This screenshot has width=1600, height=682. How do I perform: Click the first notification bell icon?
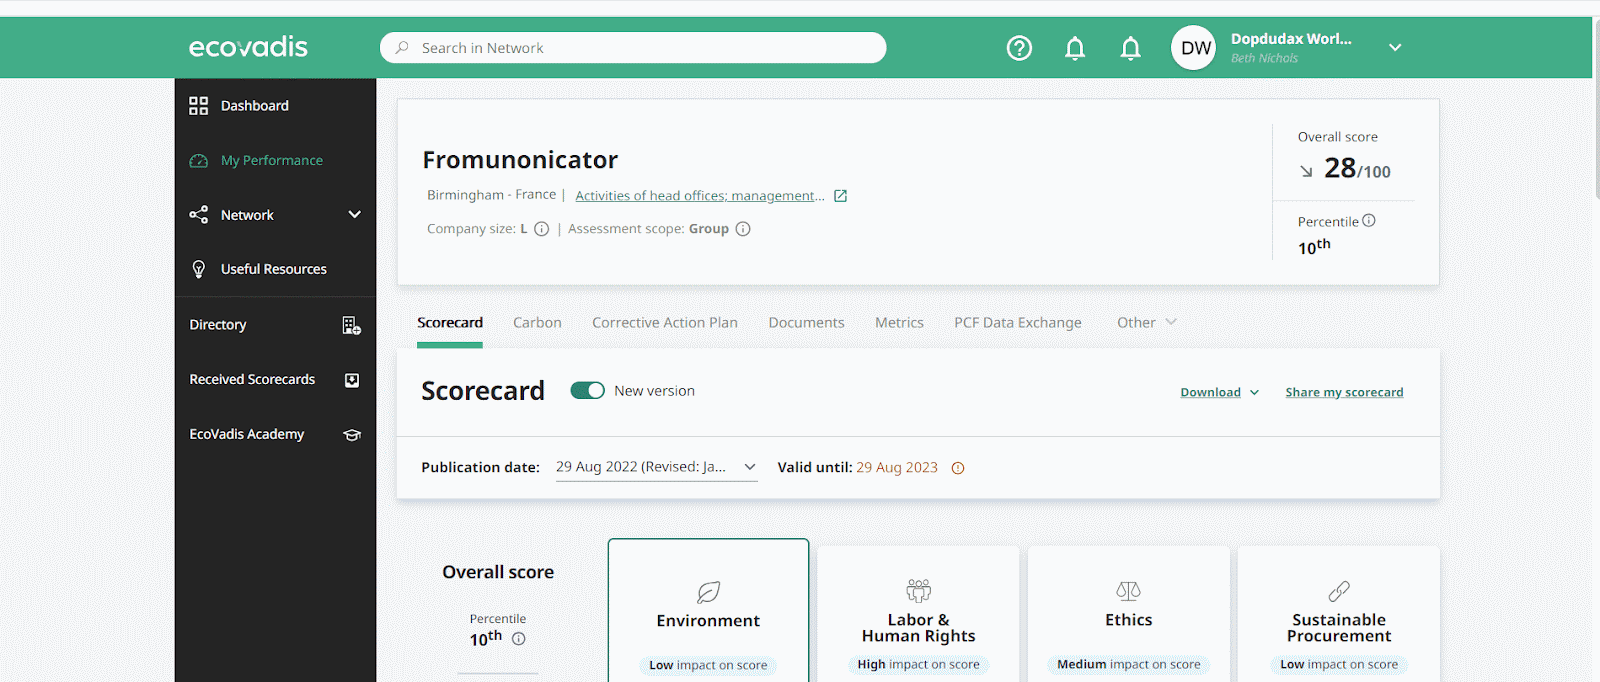pyautogui.click(x=1075, y=48)
